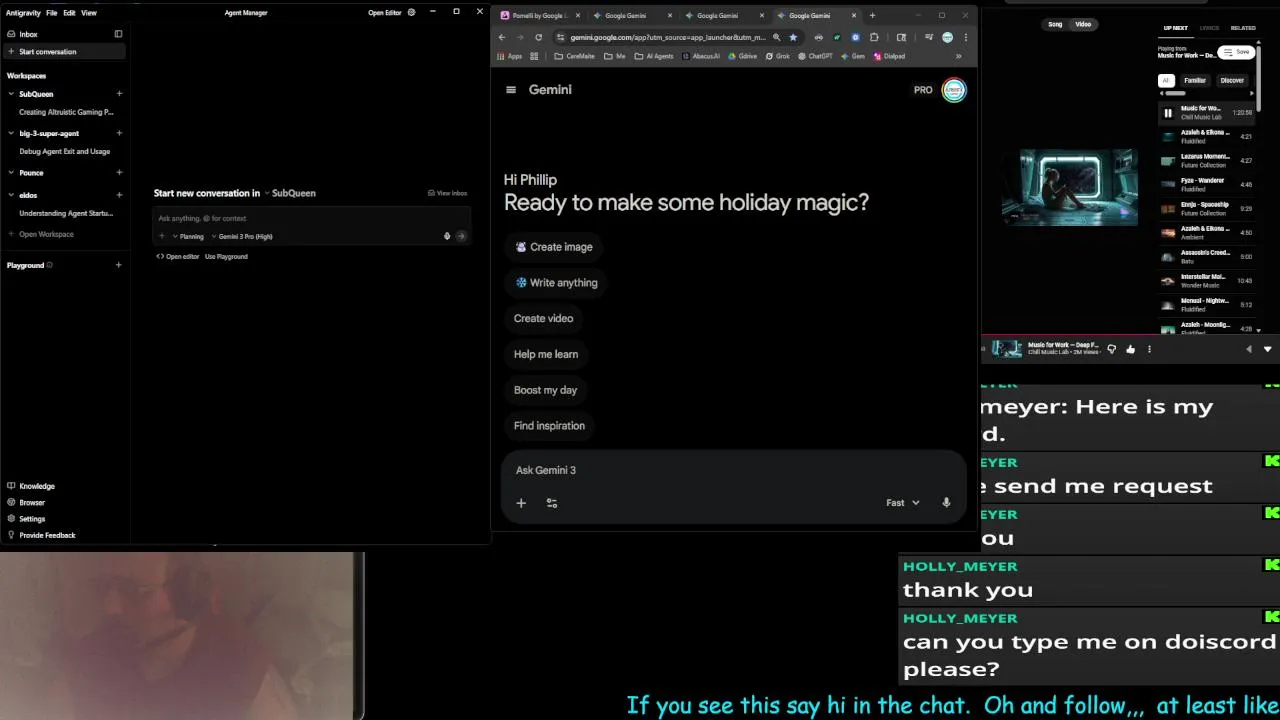The image size is (1280, 720).
Task: Open the Chrome extensions puzzle icon
Action: [x=874, y=37]
